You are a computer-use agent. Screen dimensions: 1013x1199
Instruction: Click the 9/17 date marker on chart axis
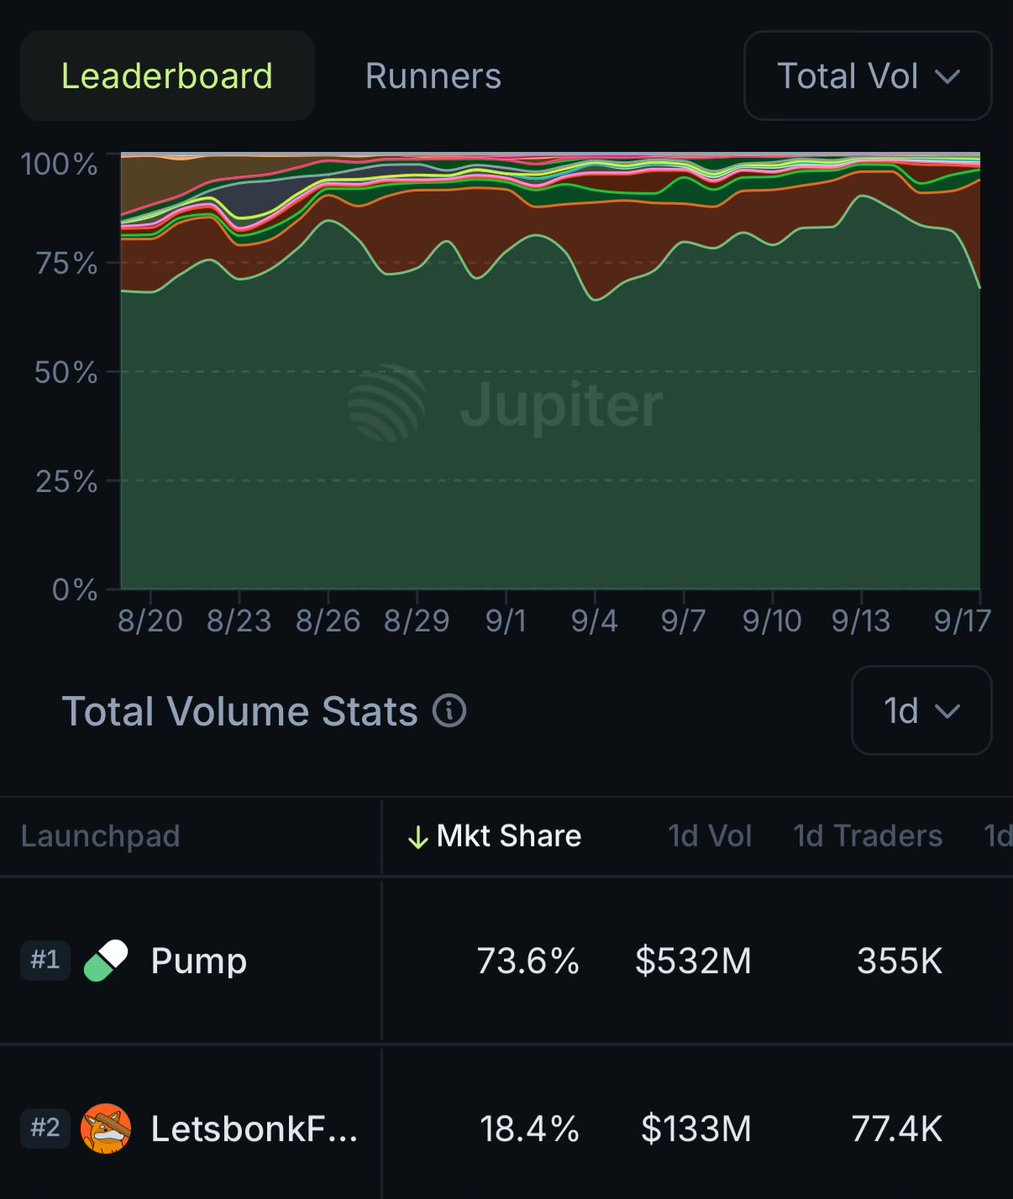click(962, 621)
